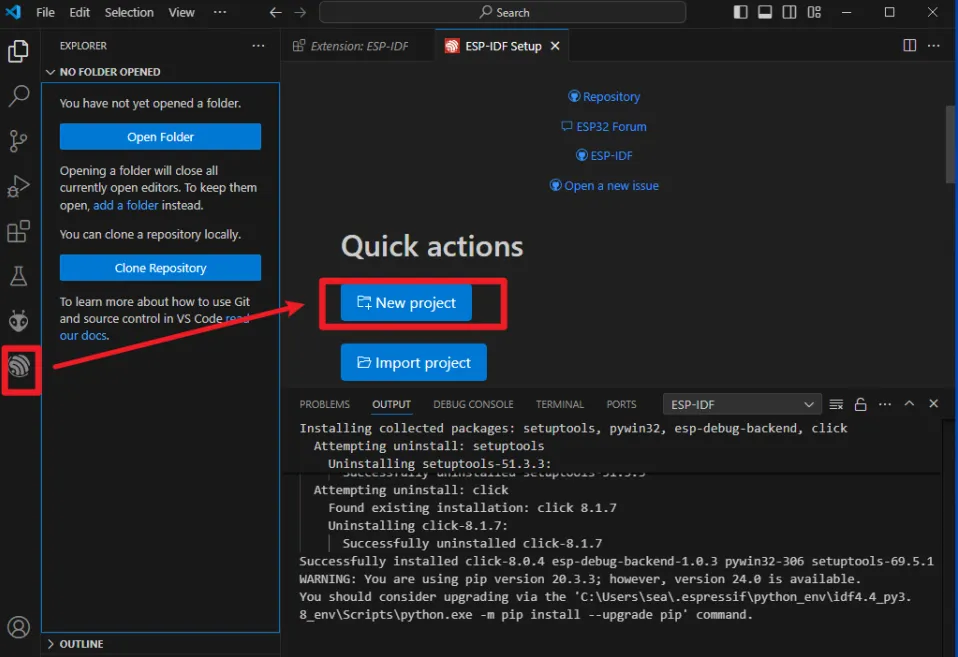958x657 pixels.
Task: Open Run and Debug view
Action: click(18, 186)
